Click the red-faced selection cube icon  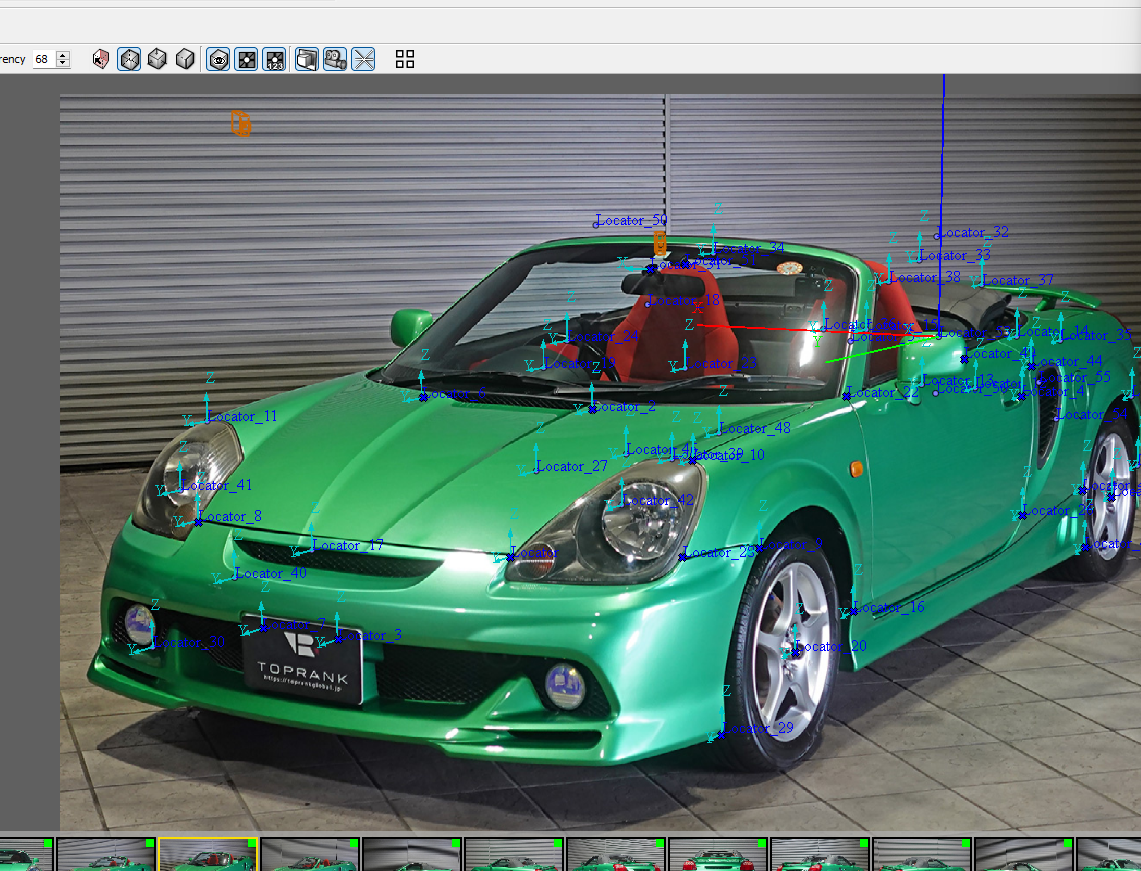pyautogui.click(x=101, y=60)
